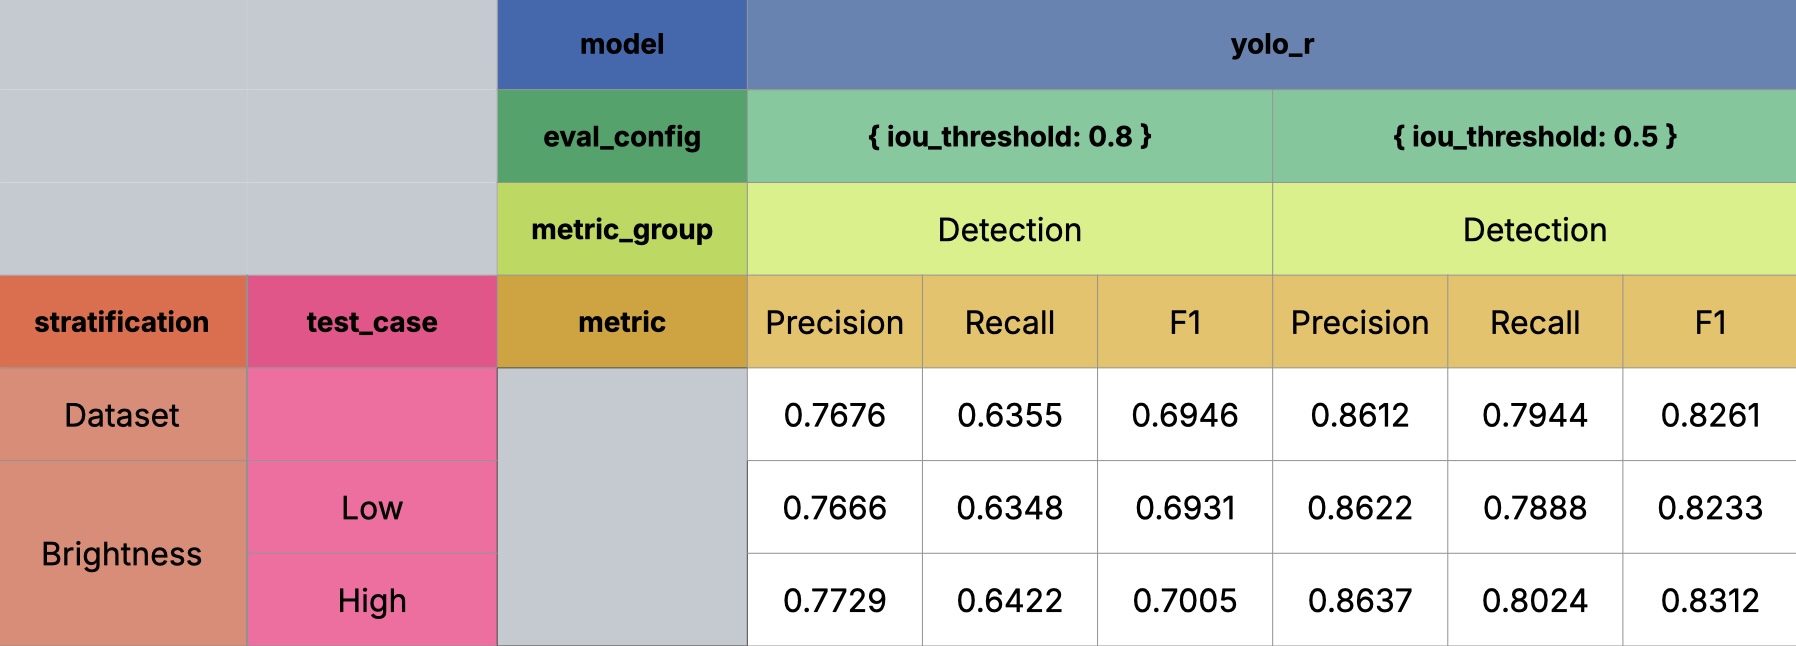The image size is (1796, 646).
Task: Select iou_threshold 0.5 config header
Action: coord(1534,137)
